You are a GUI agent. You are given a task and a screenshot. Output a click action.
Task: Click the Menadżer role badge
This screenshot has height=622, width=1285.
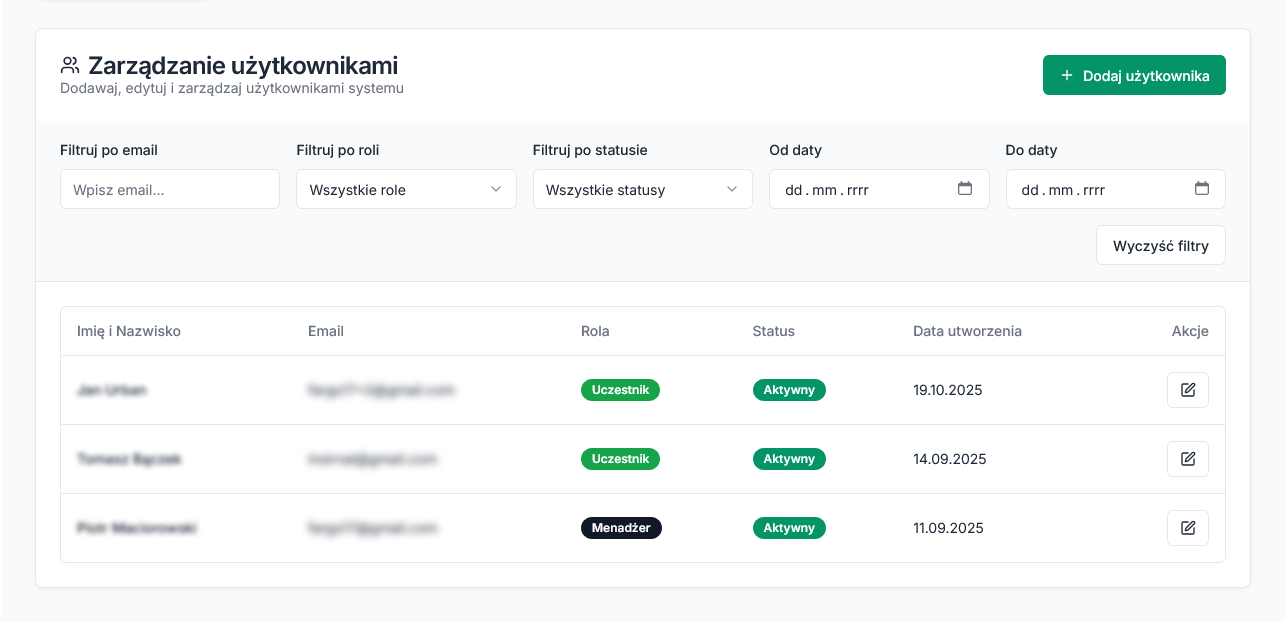click(621, 528)
